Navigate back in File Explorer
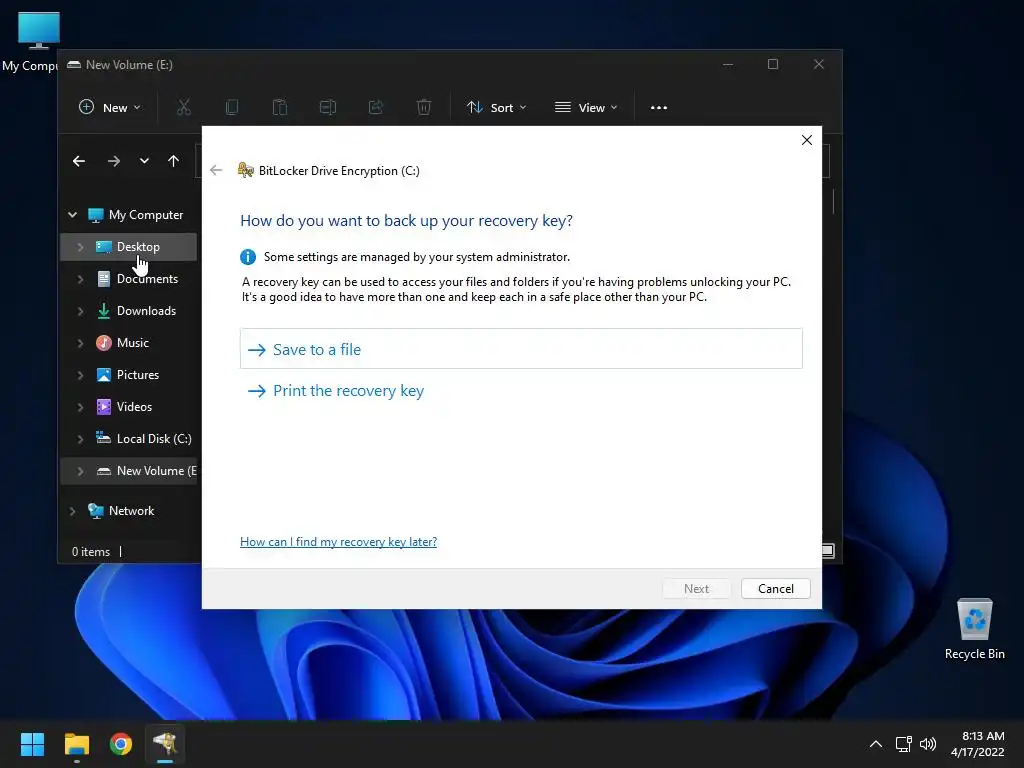 (79, 161)
